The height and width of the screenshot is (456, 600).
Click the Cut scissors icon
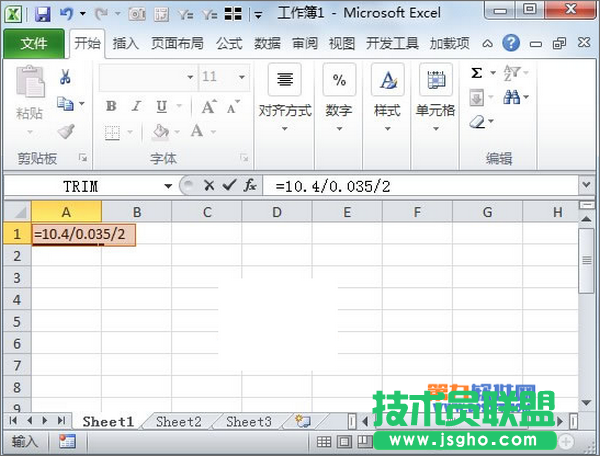(65, 77)
